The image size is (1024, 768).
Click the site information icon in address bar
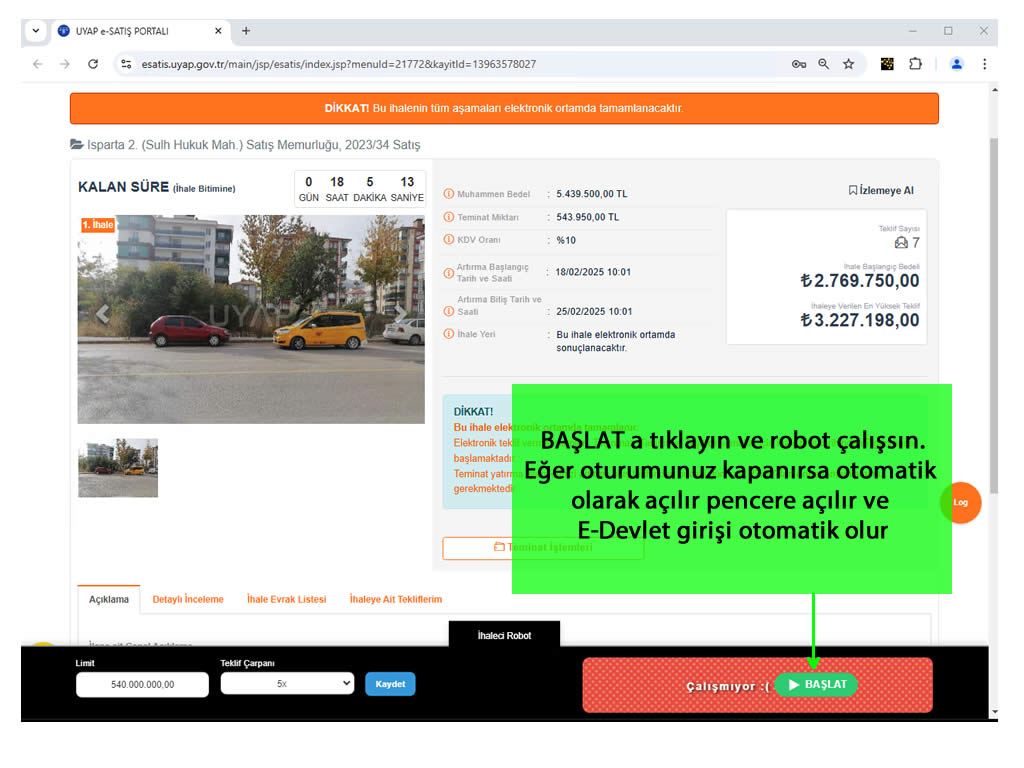click(127, 64)
